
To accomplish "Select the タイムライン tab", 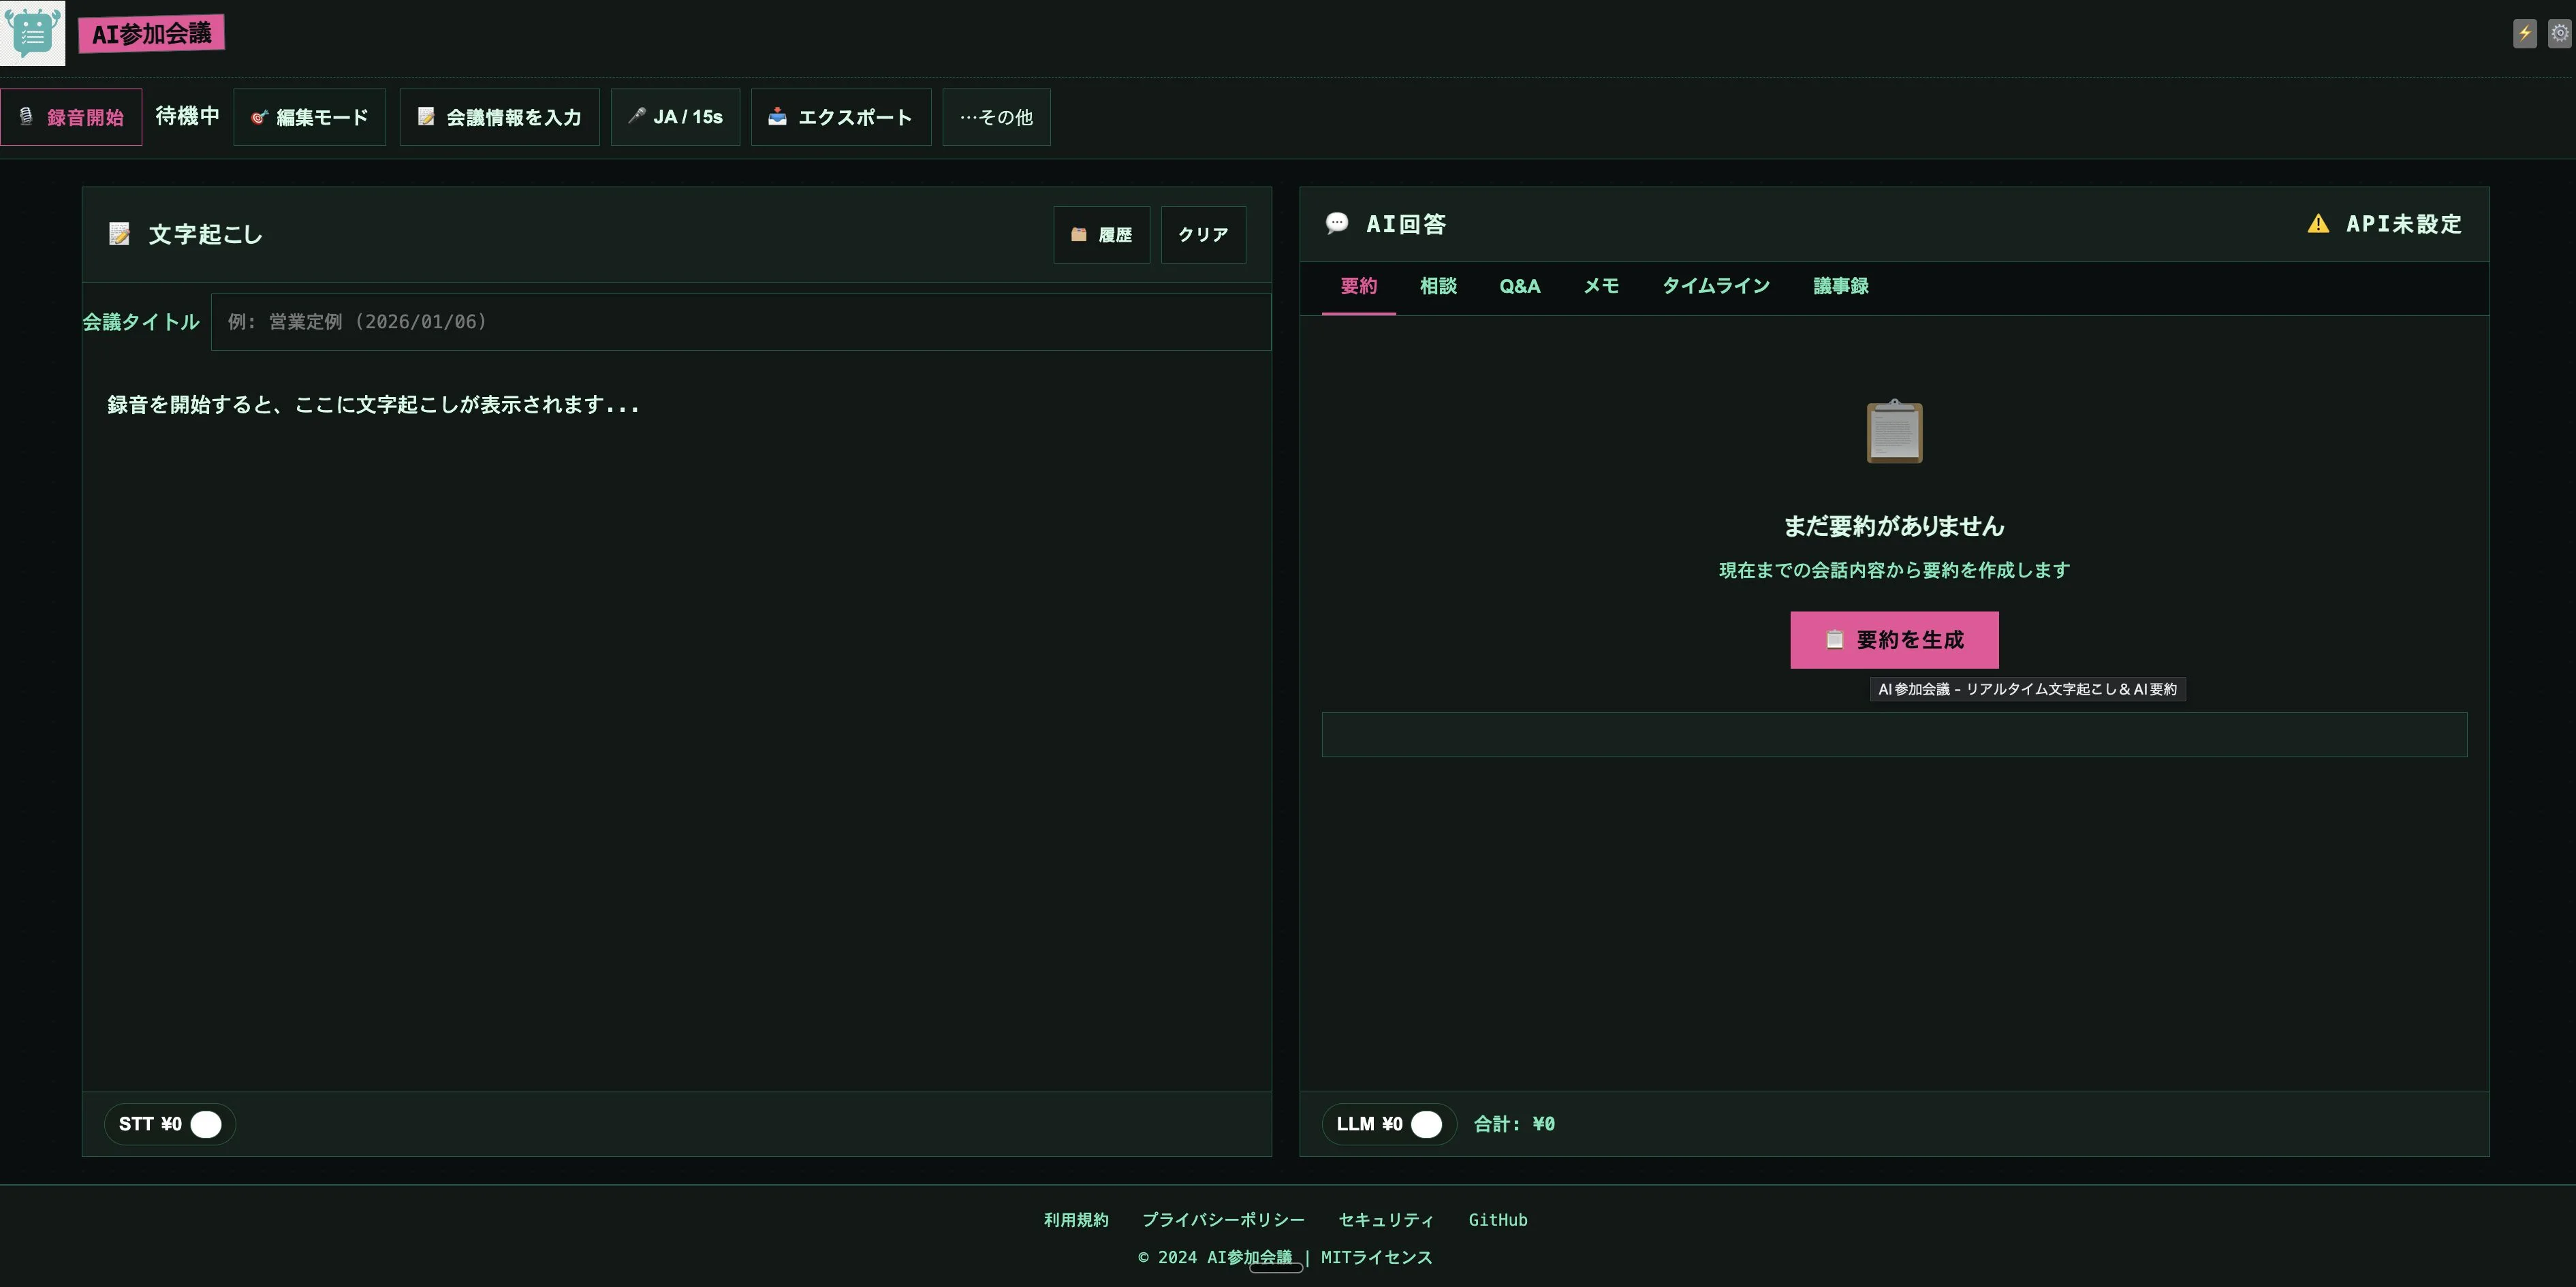I will (1715, 286).
